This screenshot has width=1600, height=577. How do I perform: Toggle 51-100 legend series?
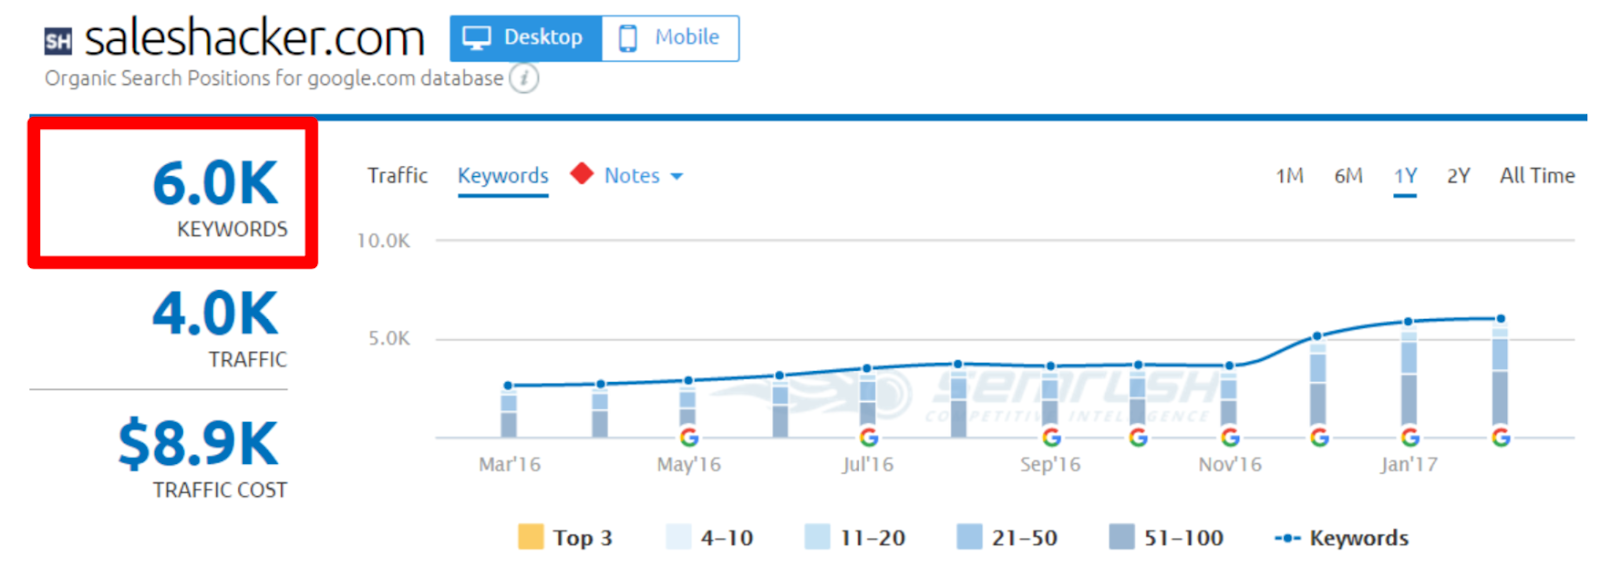coord(1166,538)
